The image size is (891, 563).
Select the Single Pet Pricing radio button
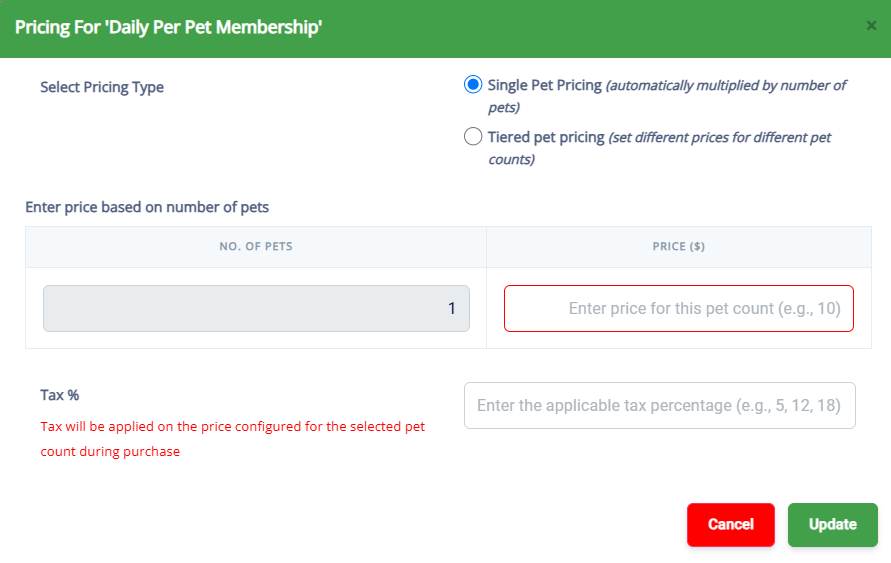(x=473, y=85)
